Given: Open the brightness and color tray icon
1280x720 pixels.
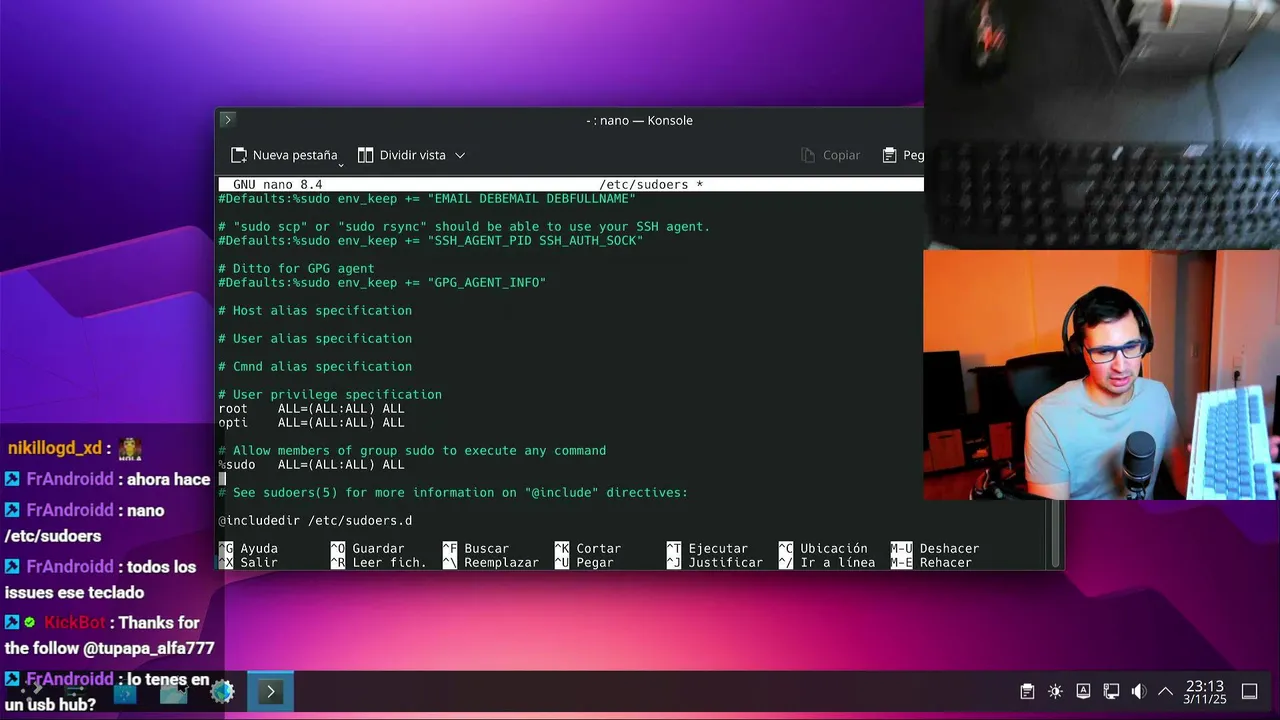Looking at the screenshot, I should 1055,691.
